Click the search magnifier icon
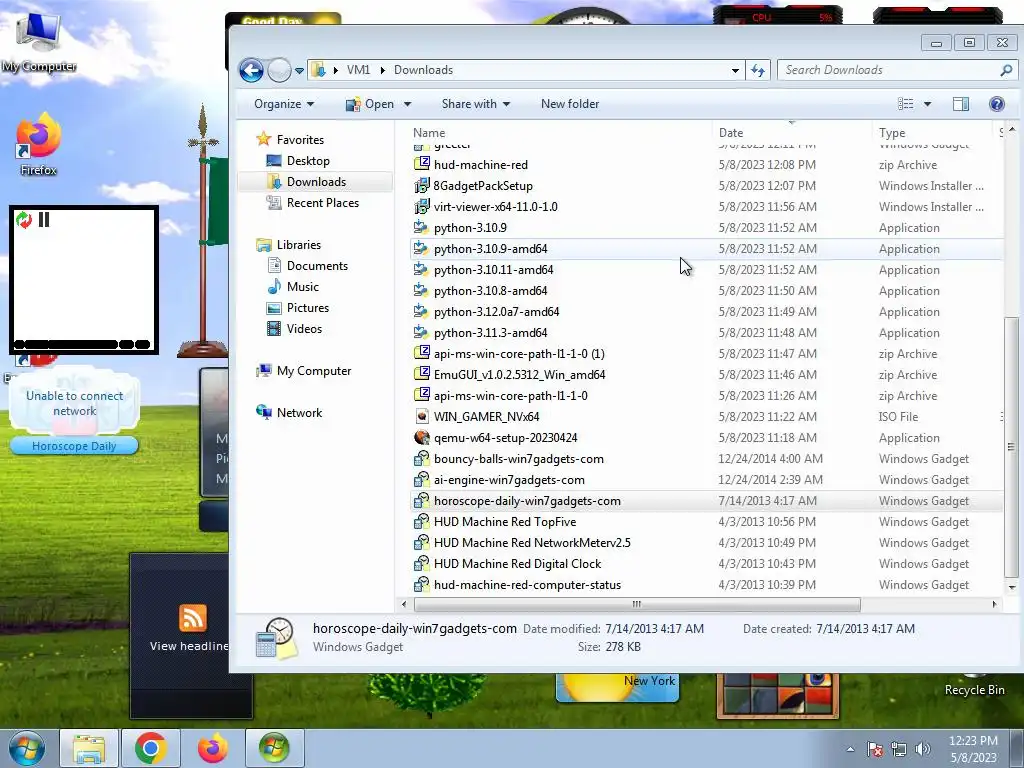This screenshot has height=768, width=1024. point(1006,70)
